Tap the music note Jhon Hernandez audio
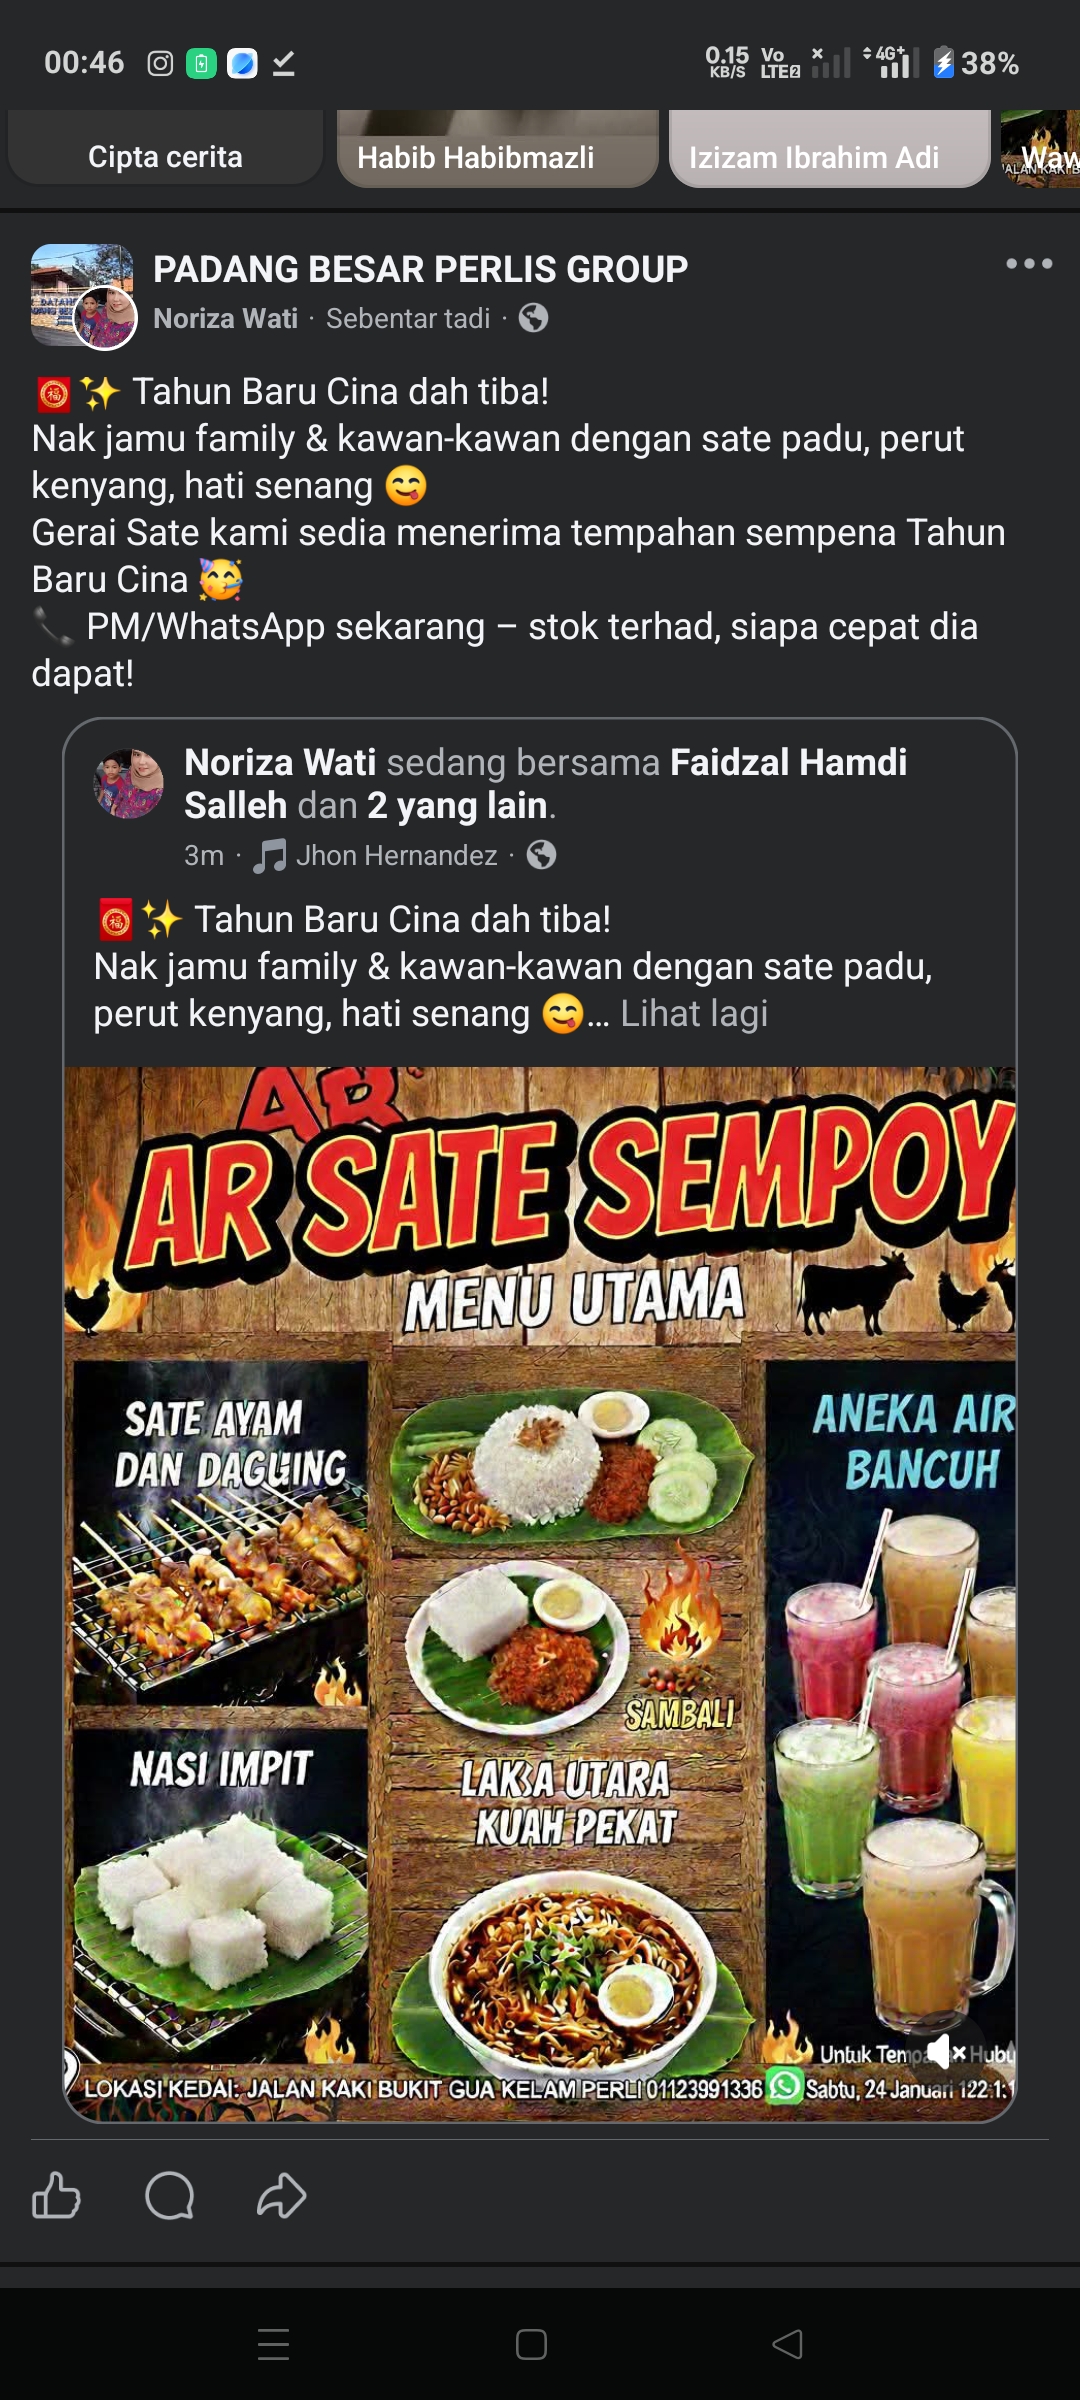The height and width of the screenshot is (2400, 1080). click(375, 856)
